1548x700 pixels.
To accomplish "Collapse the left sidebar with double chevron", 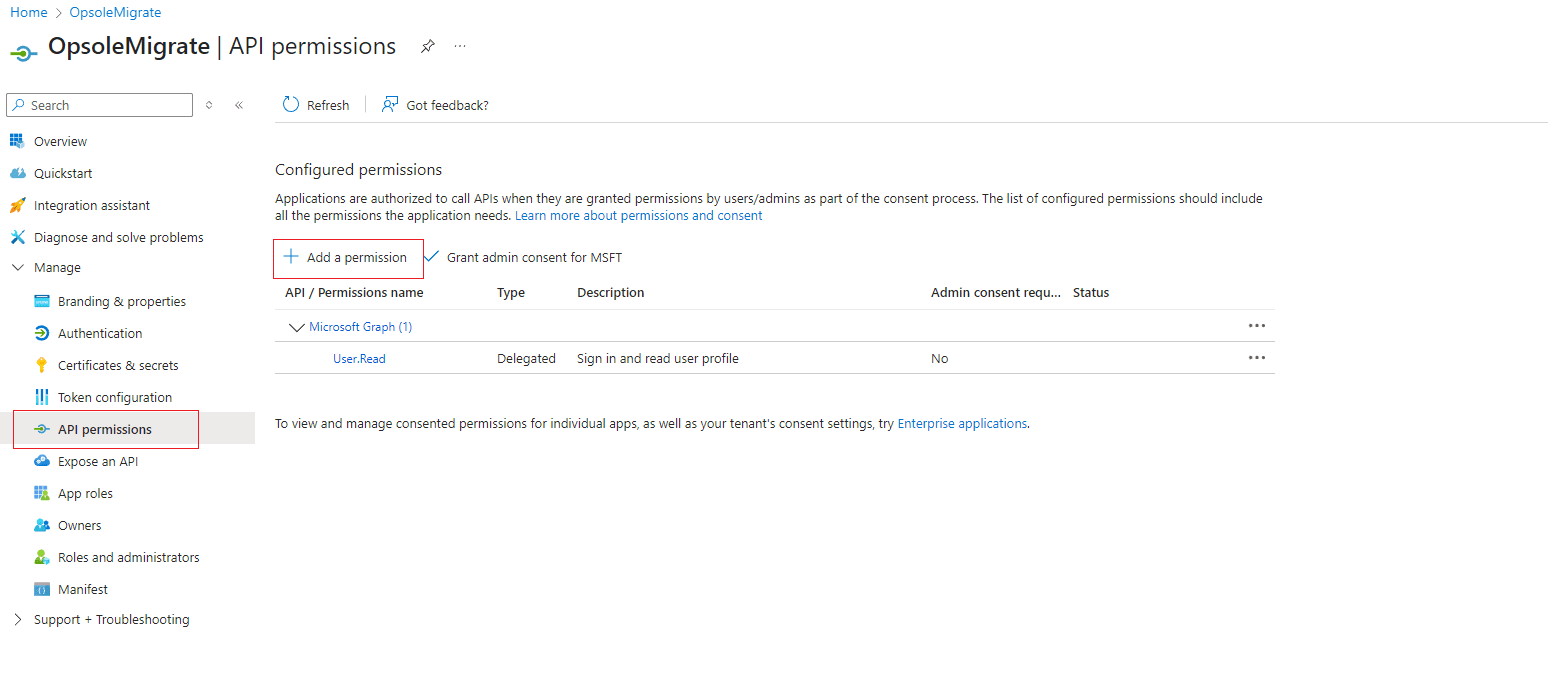I will 239,104.
